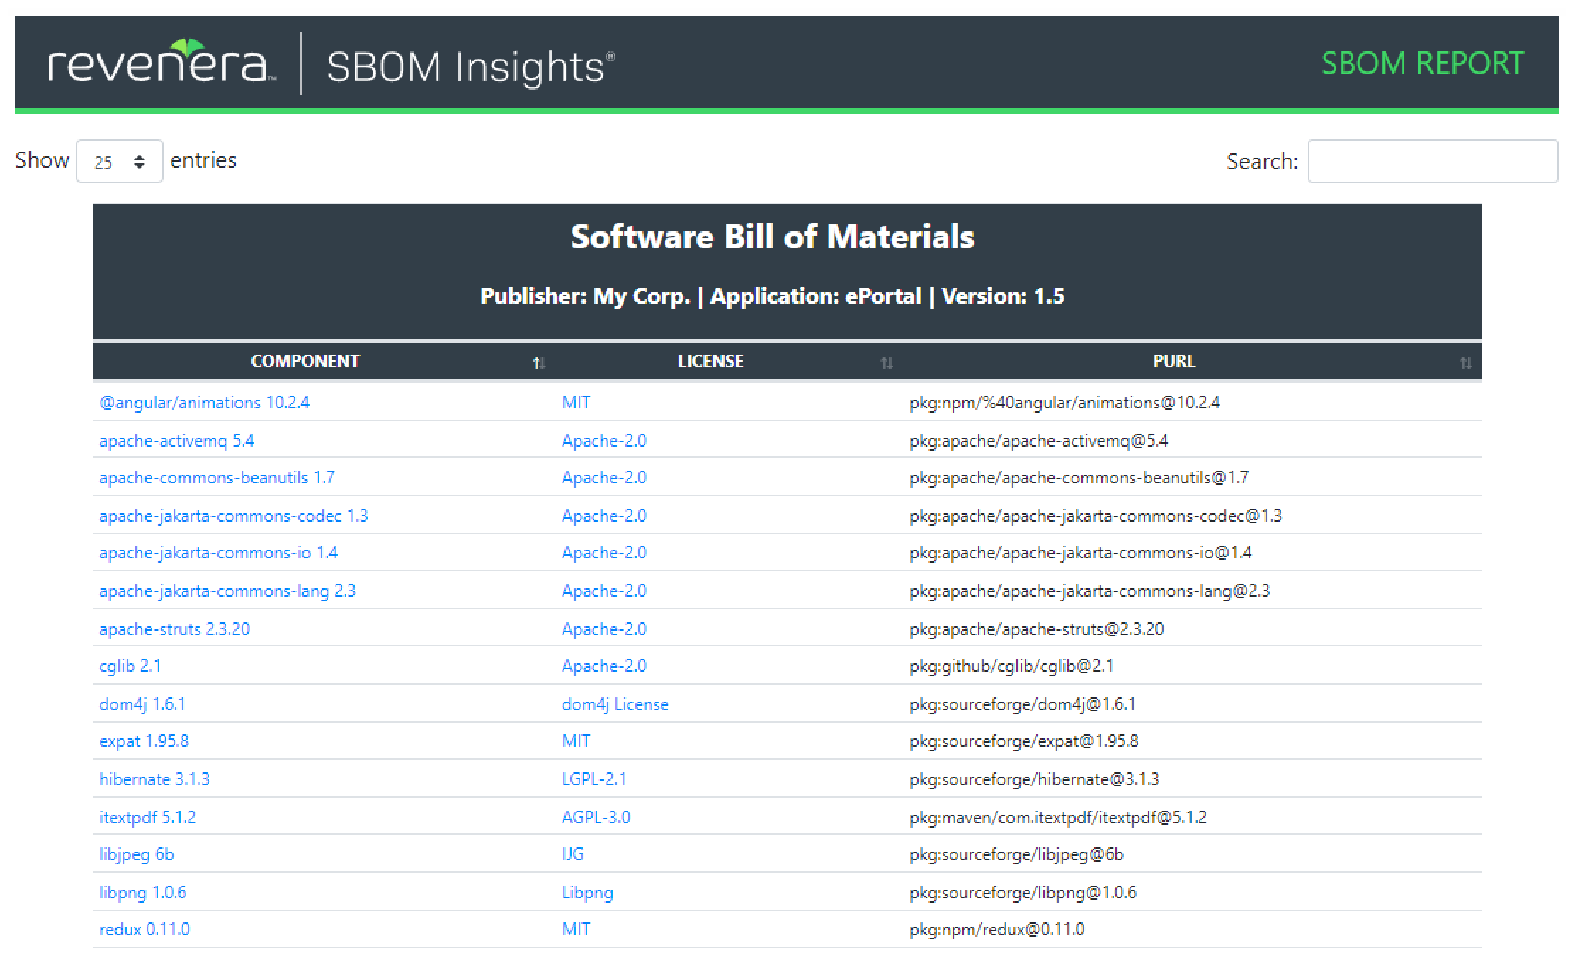This screenshot has width=1580, height=959.
Task: Select the PURL pkg:apache/apache-struts@2.3.20
Action: pyautogui.click(x=1037, y=629)
